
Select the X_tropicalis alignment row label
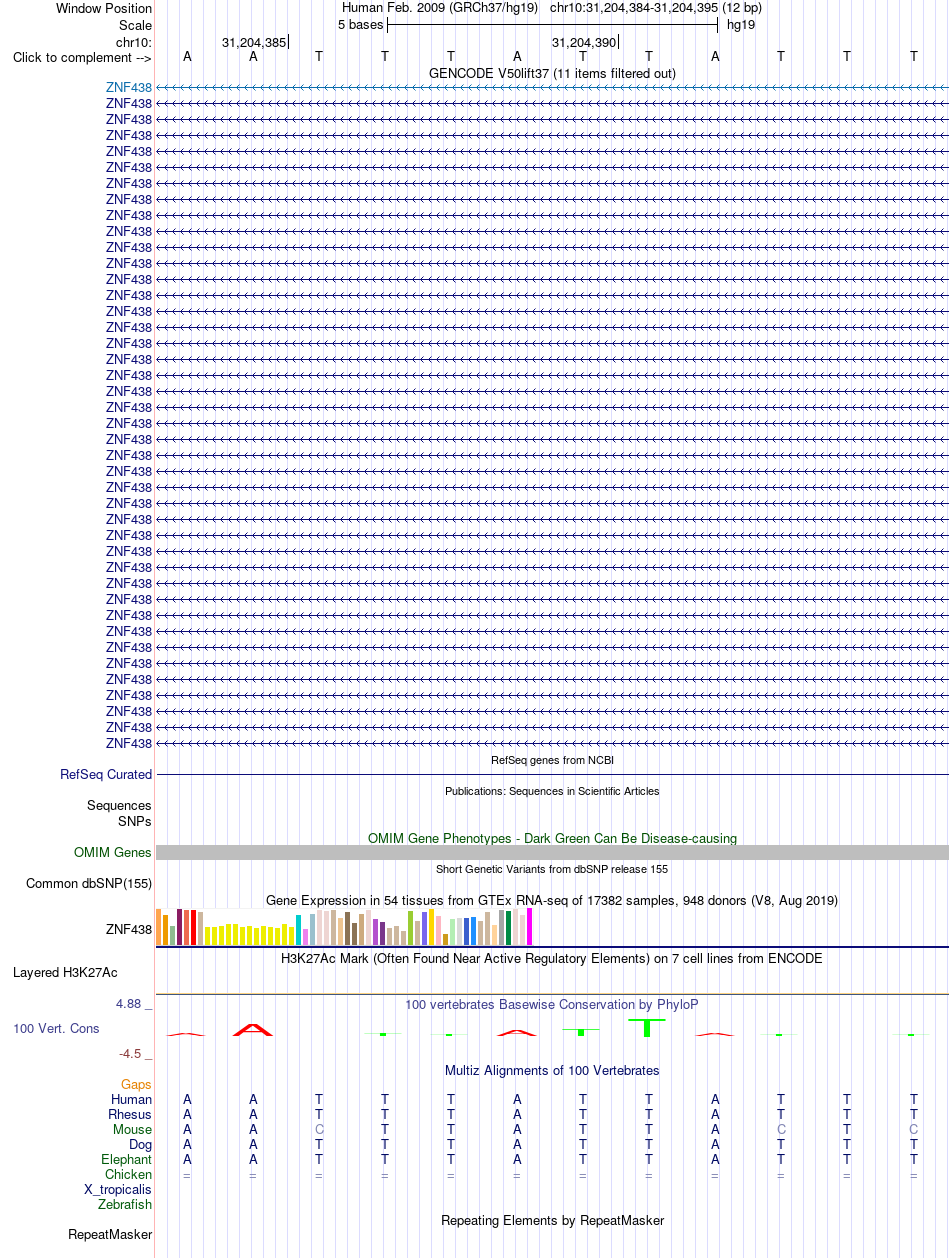pos(118,1189)
